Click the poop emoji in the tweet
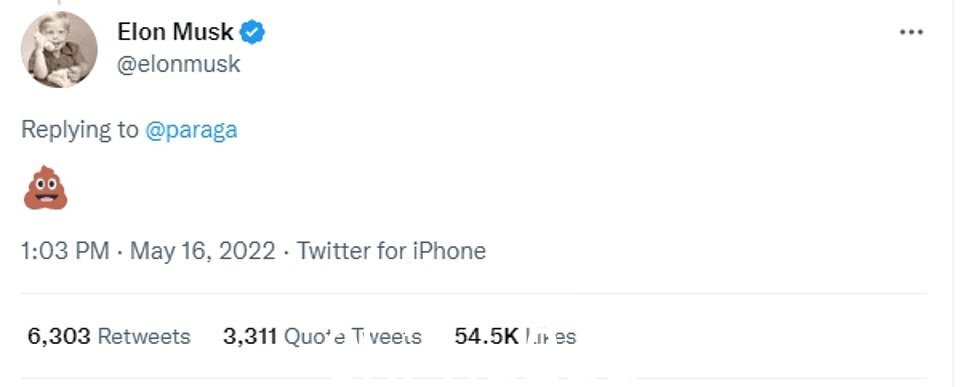 (x=45, y=188)
